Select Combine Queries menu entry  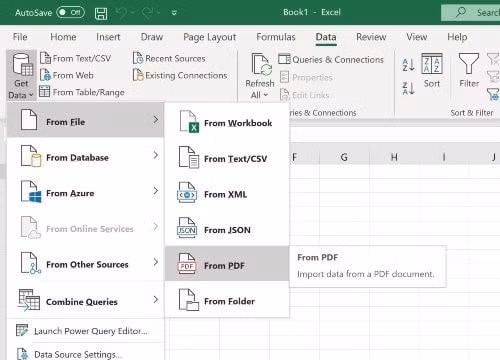[85, 300]
